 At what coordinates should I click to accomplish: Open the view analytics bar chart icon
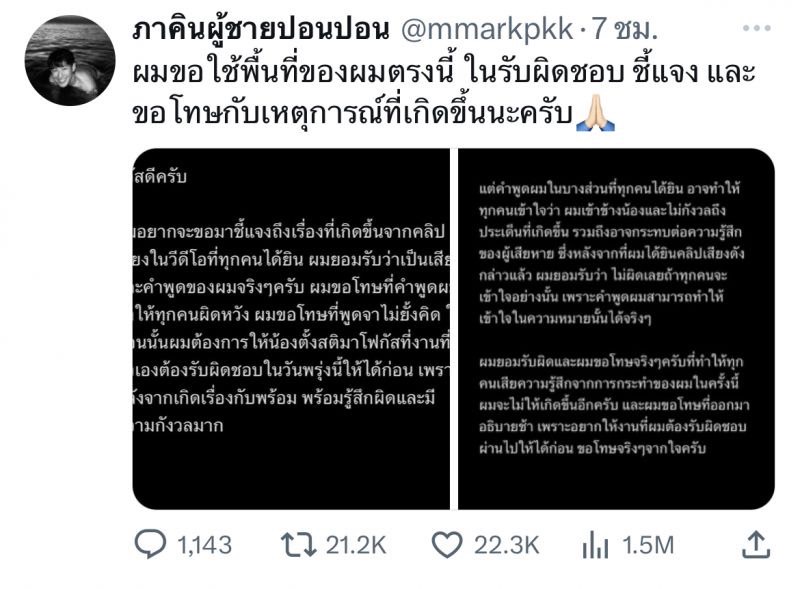point(595,545)
